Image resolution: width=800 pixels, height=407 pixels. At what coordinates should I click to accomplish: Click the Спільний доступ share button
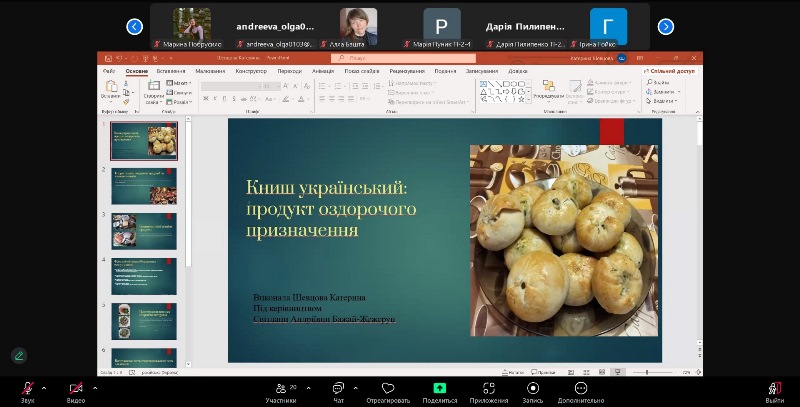click(671, 72)
